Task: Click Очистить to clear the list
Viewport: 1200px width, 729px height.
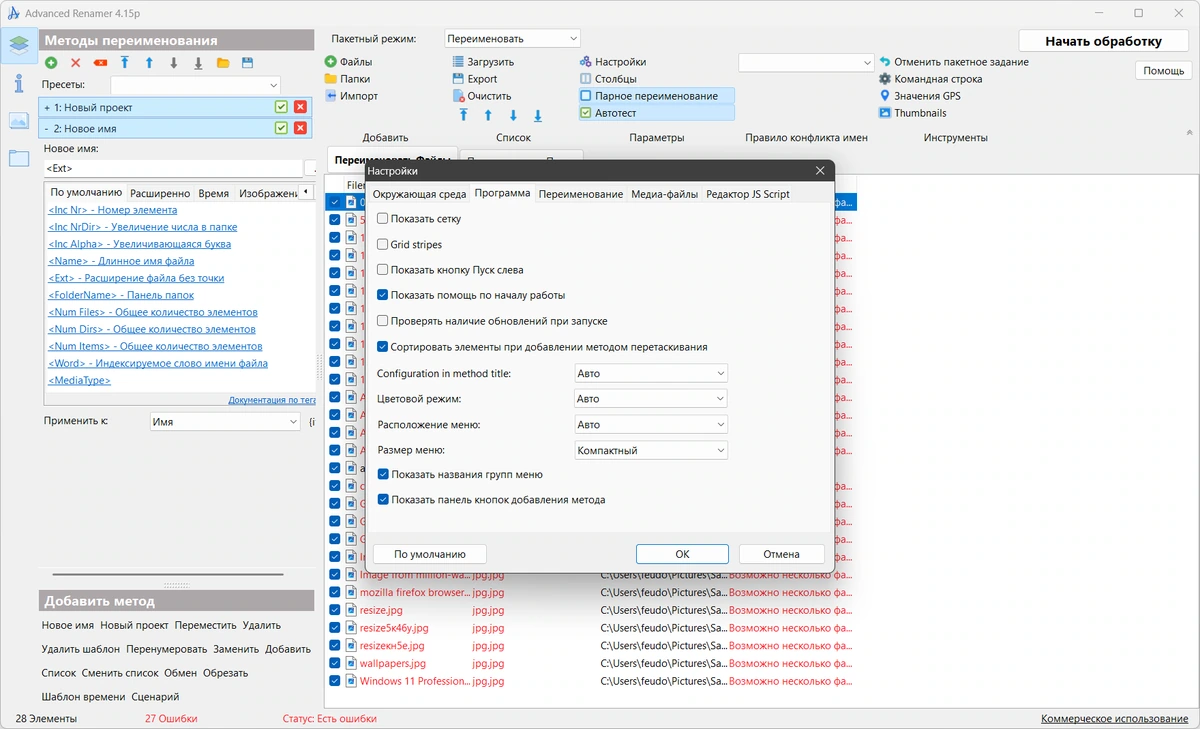Action: point(482,96)
